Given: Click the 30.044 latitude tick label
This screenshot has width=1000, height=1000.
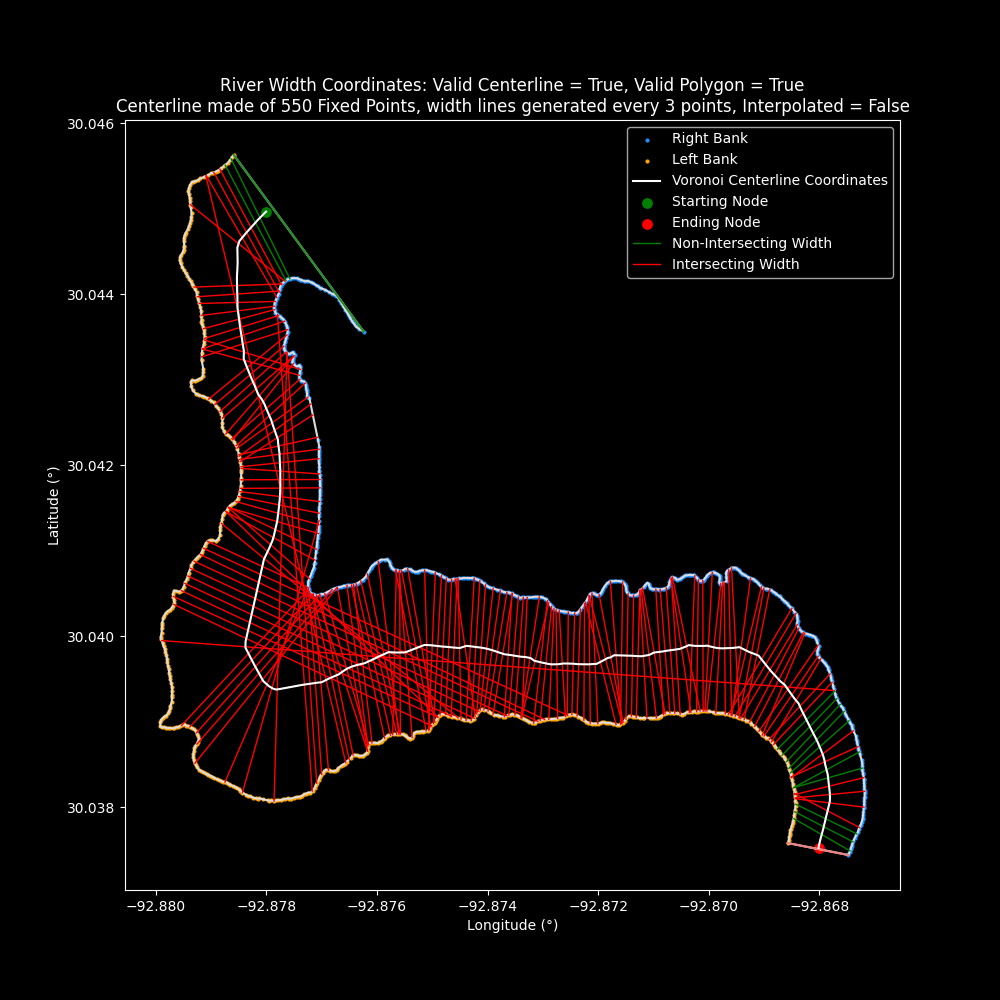Looking at the screenshot, I should 90,295.
